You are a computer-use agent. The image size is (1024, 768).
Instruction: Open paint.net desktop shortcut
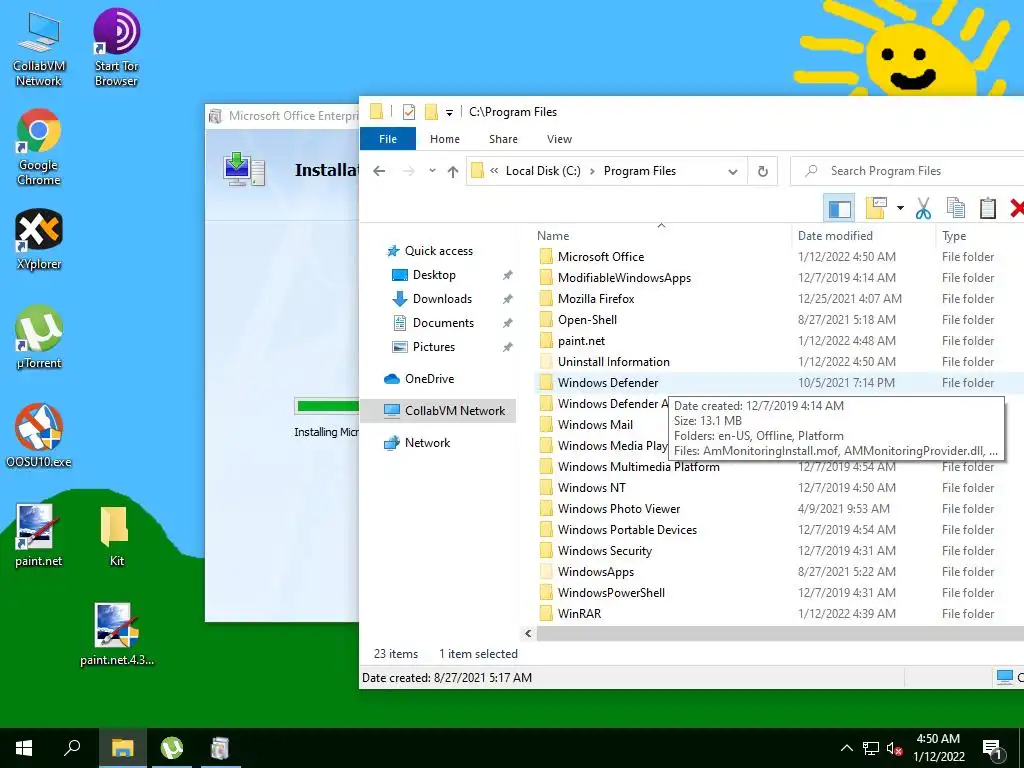click(39, 536)
